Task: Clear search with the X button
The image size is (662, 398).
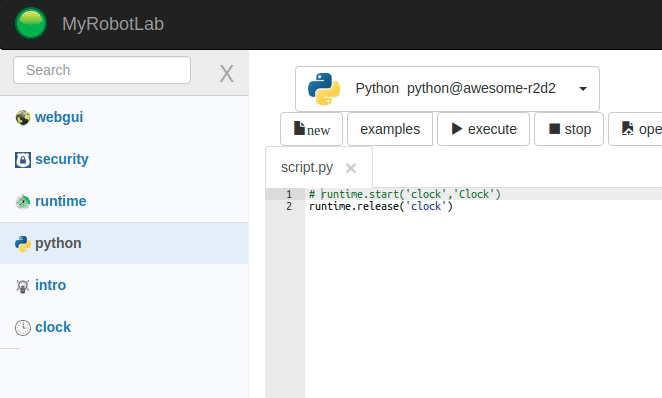Action: (x=226, y=74)
